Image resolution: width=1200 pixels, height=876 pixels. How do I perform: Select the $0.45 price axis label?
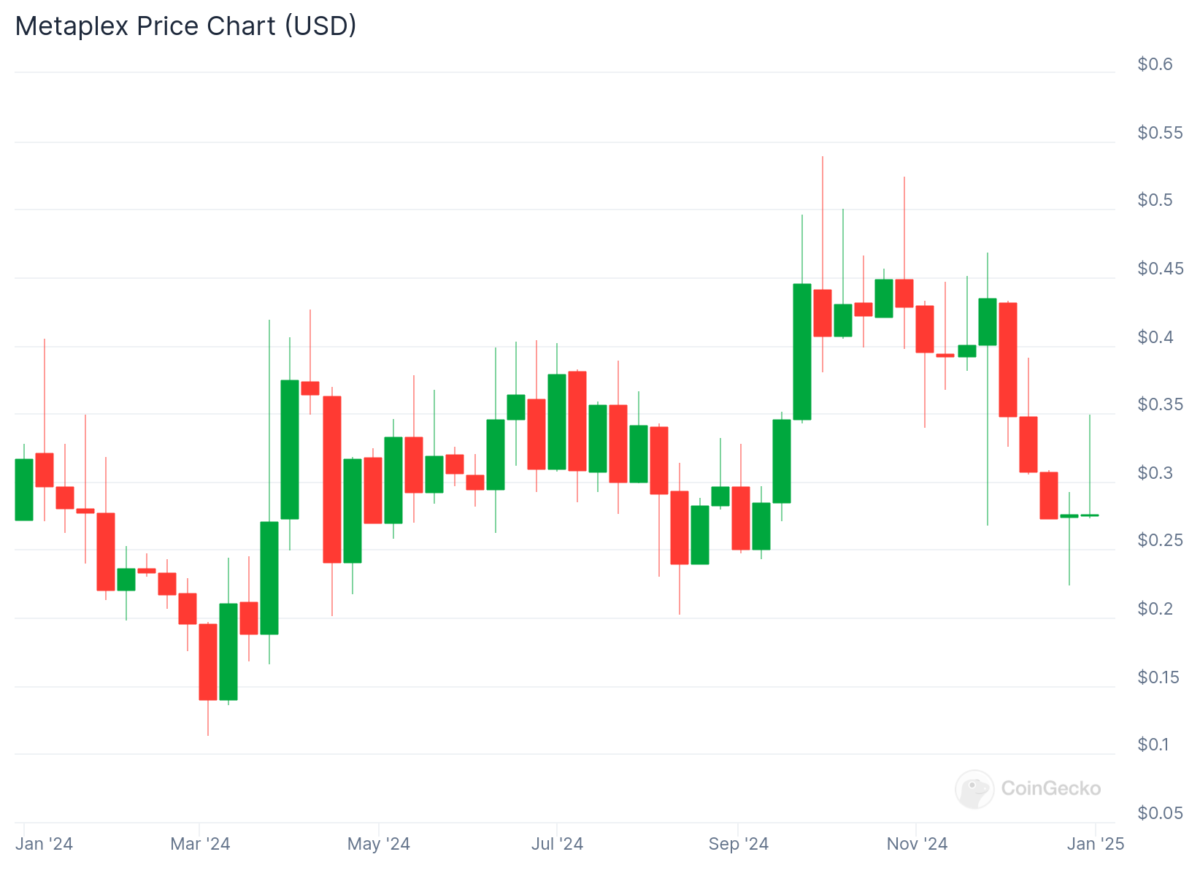[1159, 269]
